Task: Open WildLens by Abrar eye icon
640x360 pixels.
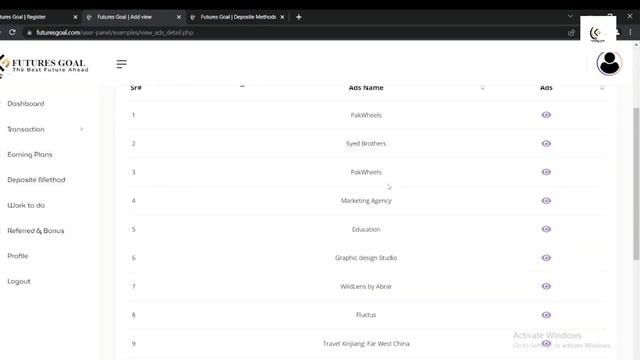Action: pyautogui.click(x=546, y=286)
